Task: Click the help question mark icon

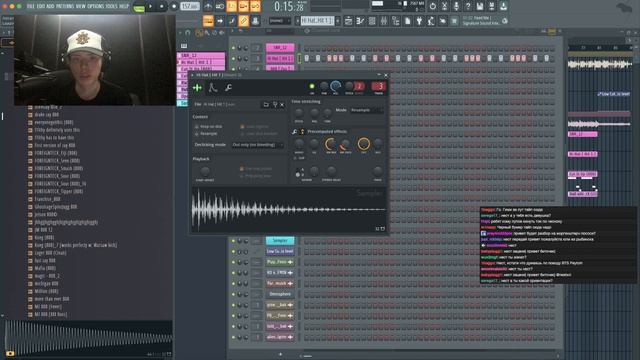Action: [468, 6]
